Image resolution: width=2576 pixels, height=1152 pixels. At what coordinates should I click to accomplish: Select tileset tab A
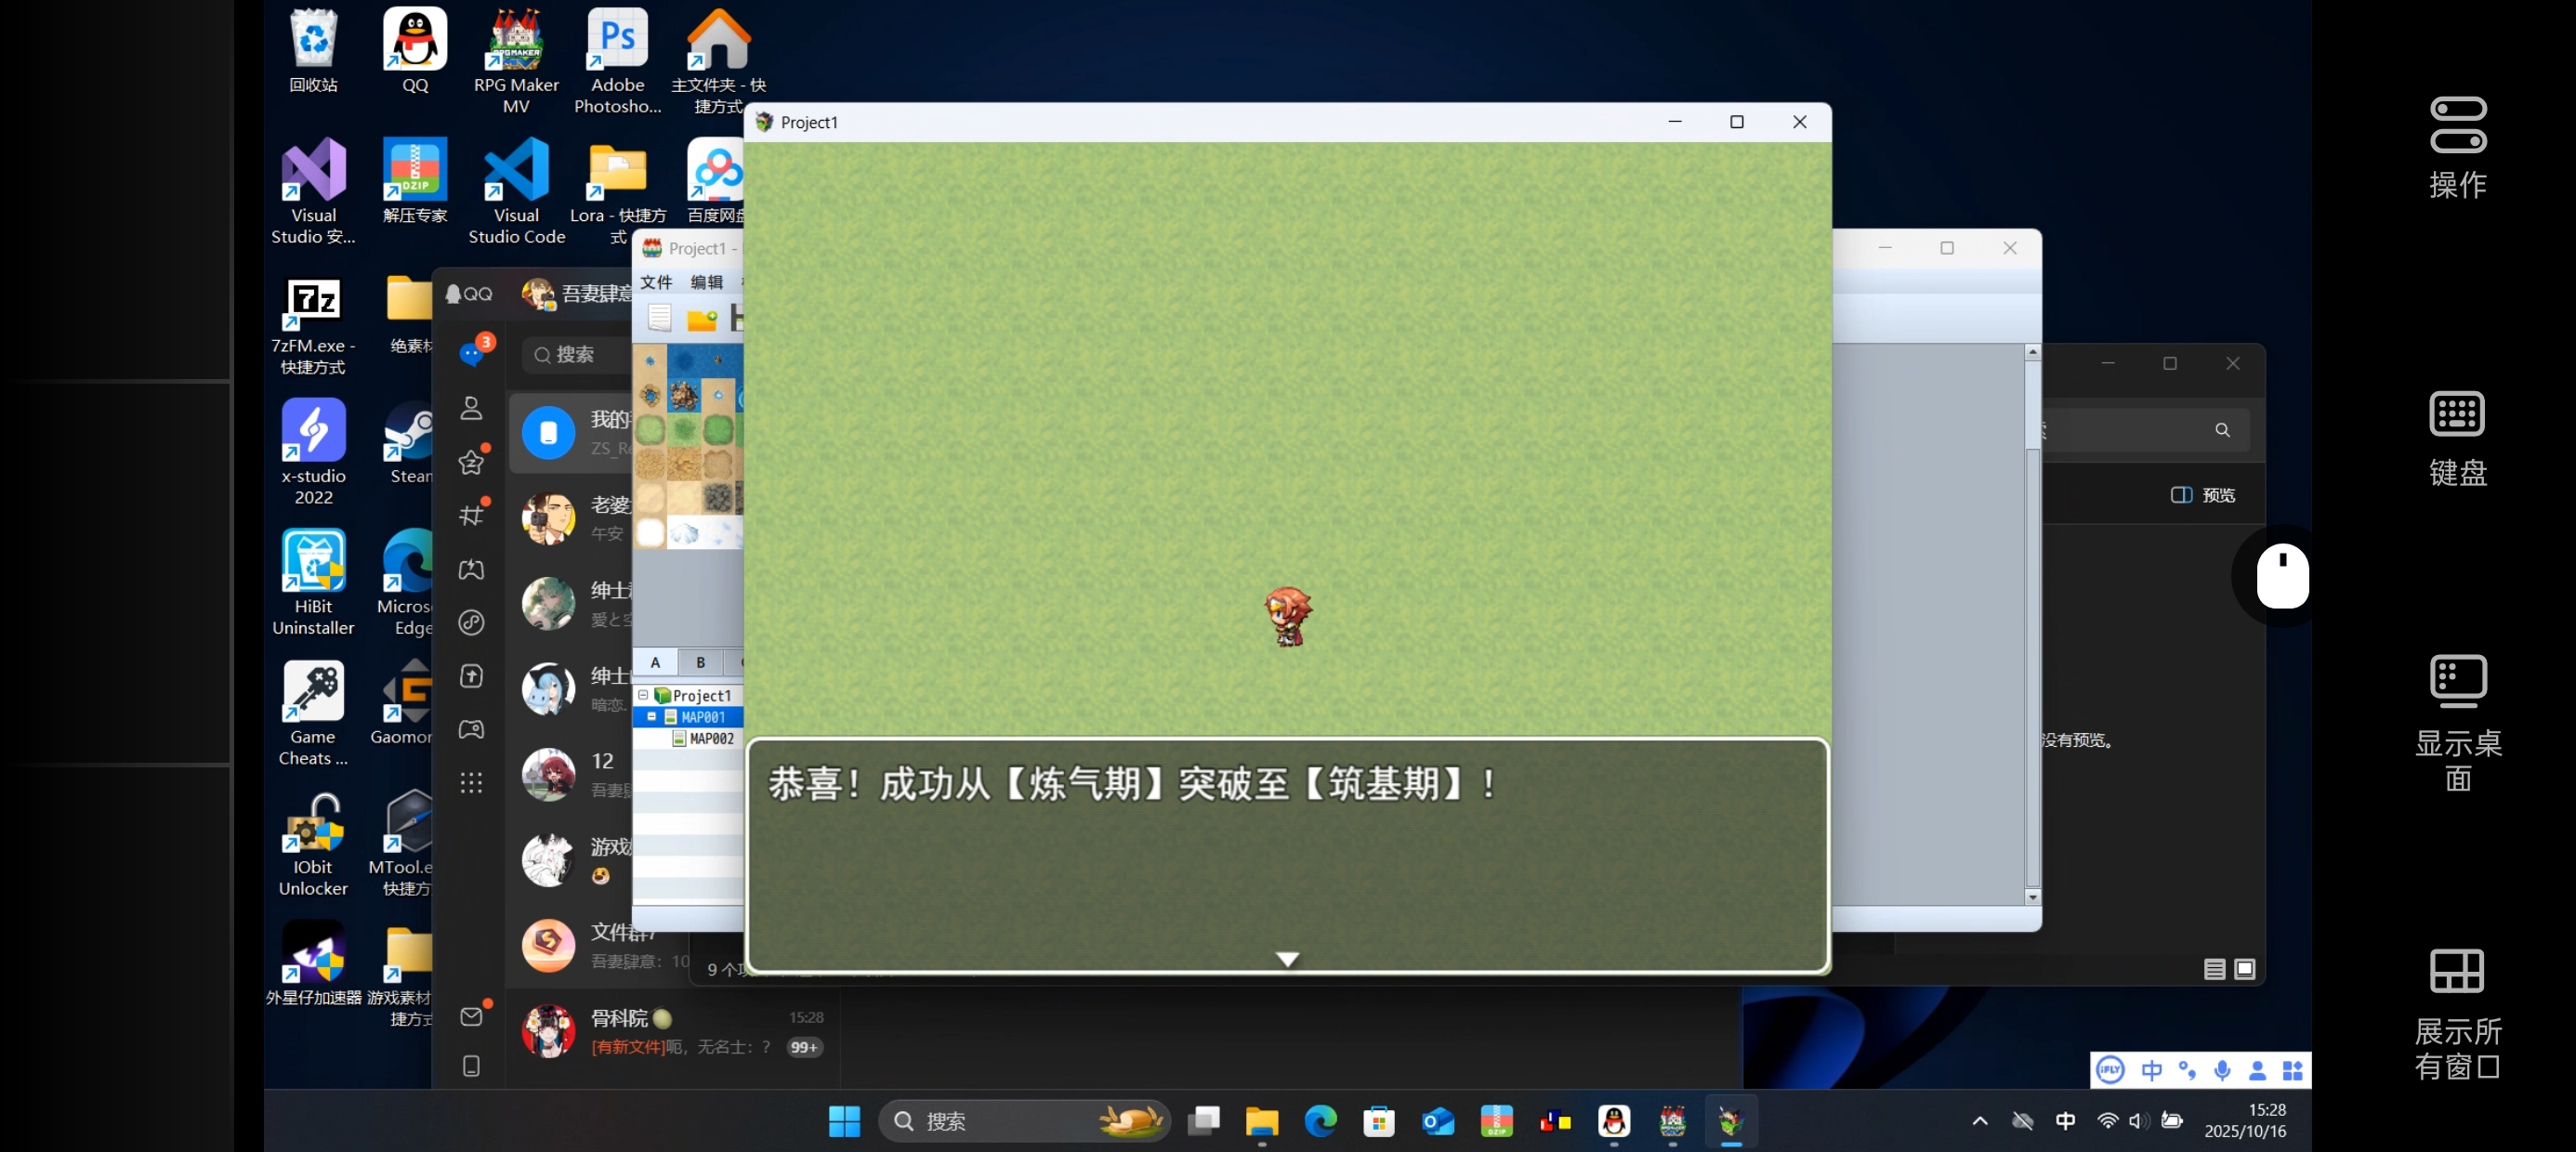655,662
